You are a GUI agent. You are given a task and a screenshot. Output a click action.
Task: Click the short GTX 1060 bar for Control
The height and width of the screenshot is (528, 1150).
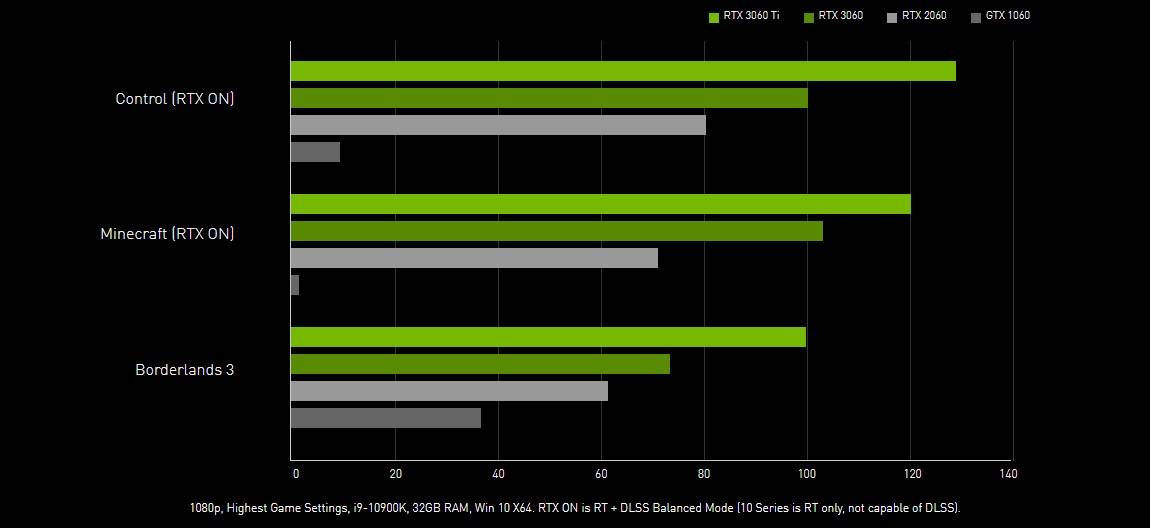click(315, 152)
